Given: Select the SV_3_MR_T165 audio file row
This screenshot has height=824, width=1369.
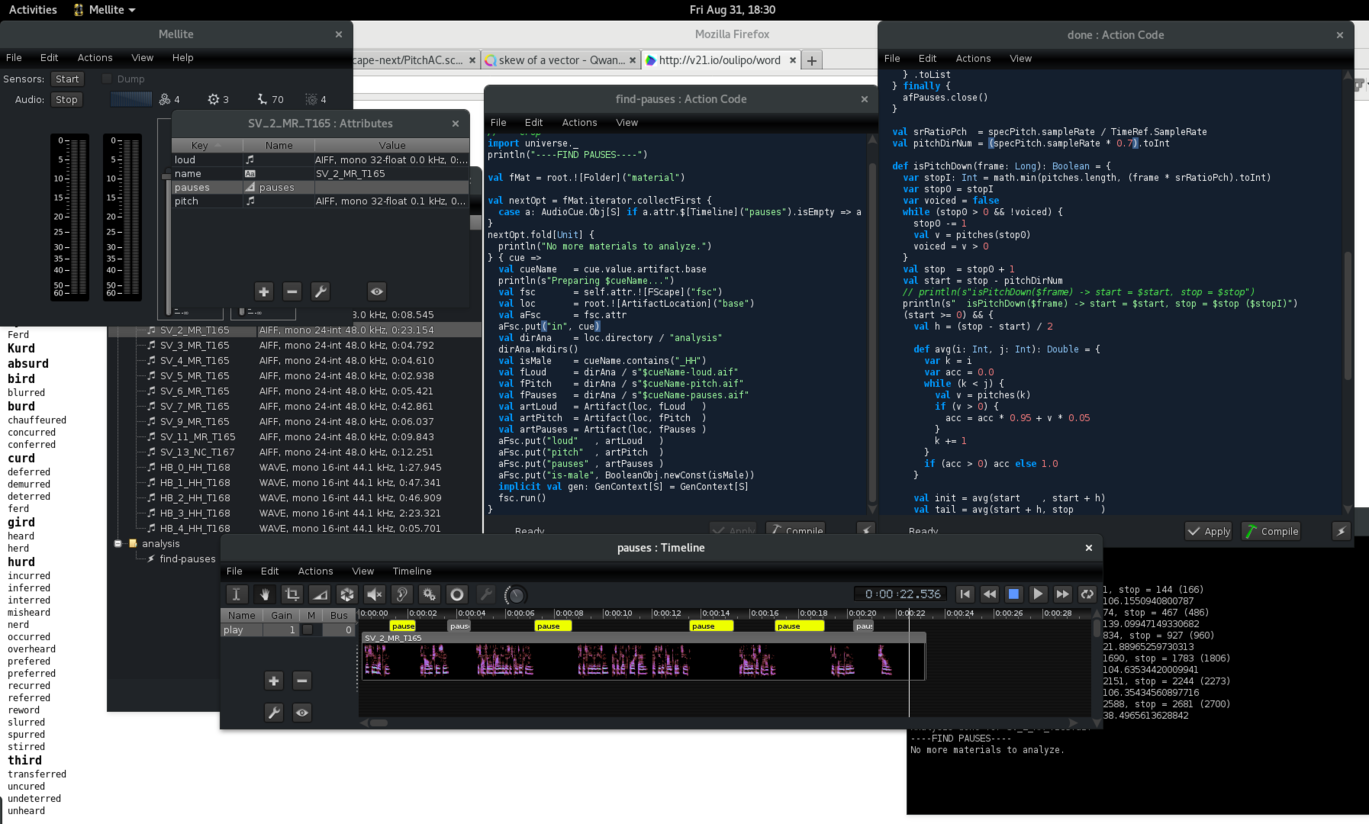Looking at the screenshot, I should pos(195,345).
